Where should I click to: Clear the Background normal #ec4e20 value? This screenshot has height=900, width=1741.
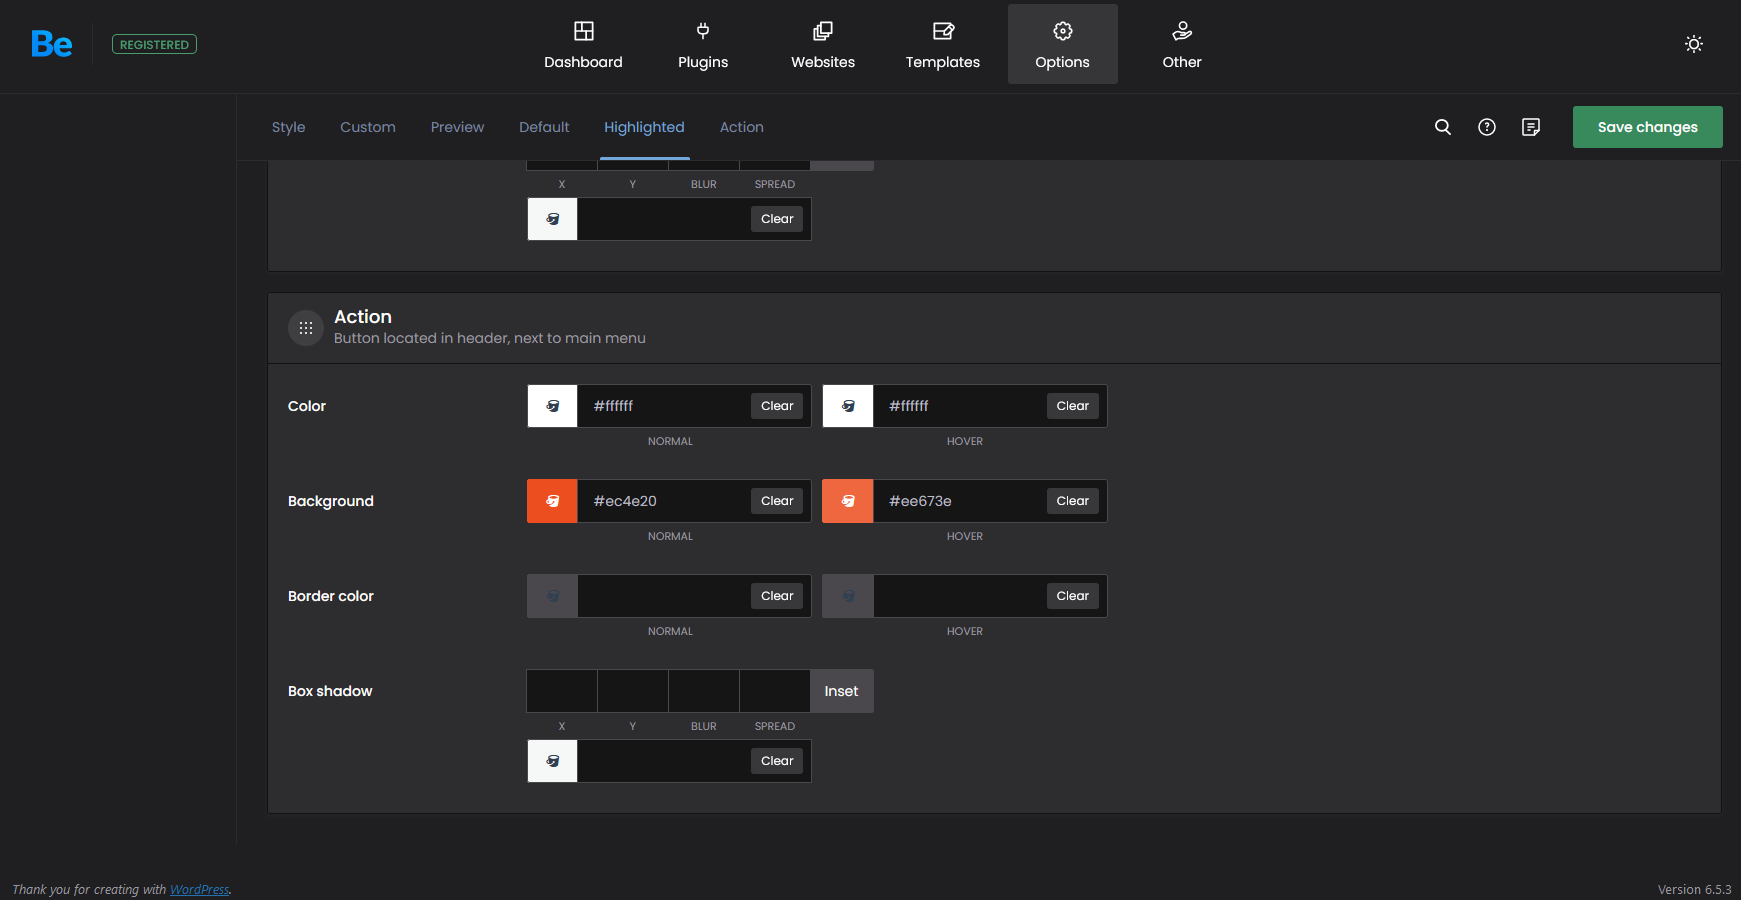click(777, 501)
